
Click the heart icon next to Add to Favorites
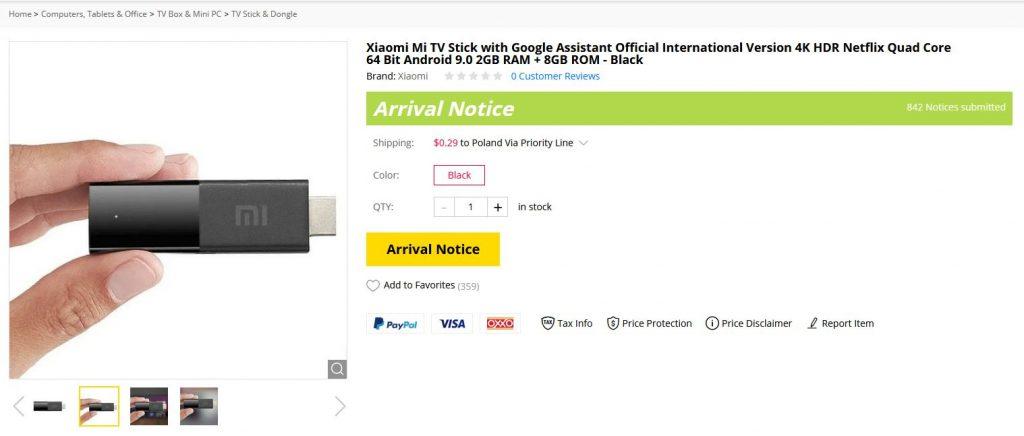[373, 286]
